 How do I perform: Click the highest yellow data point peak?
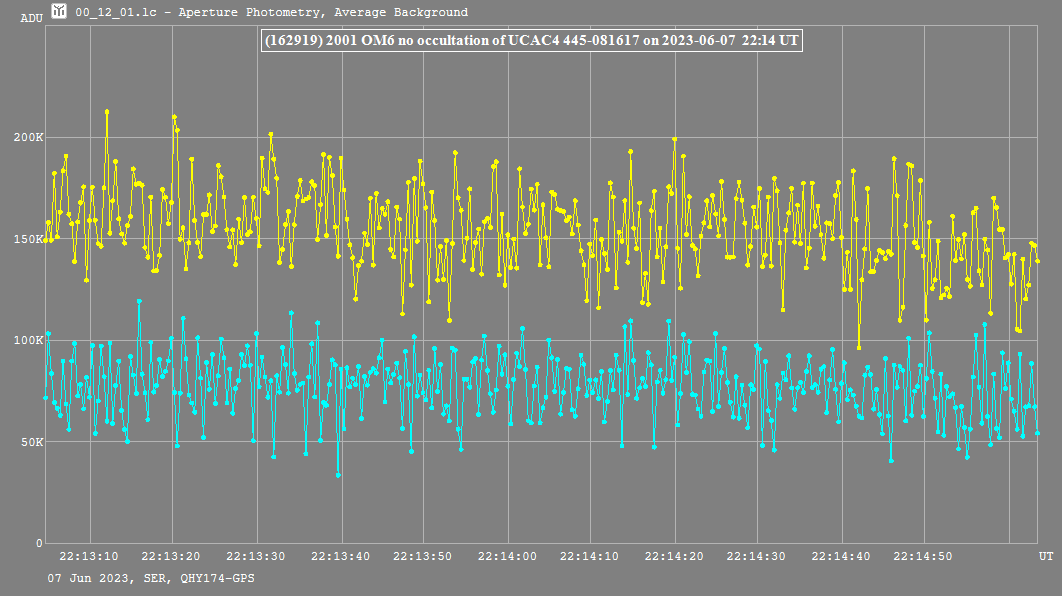[x=107, y=112]
